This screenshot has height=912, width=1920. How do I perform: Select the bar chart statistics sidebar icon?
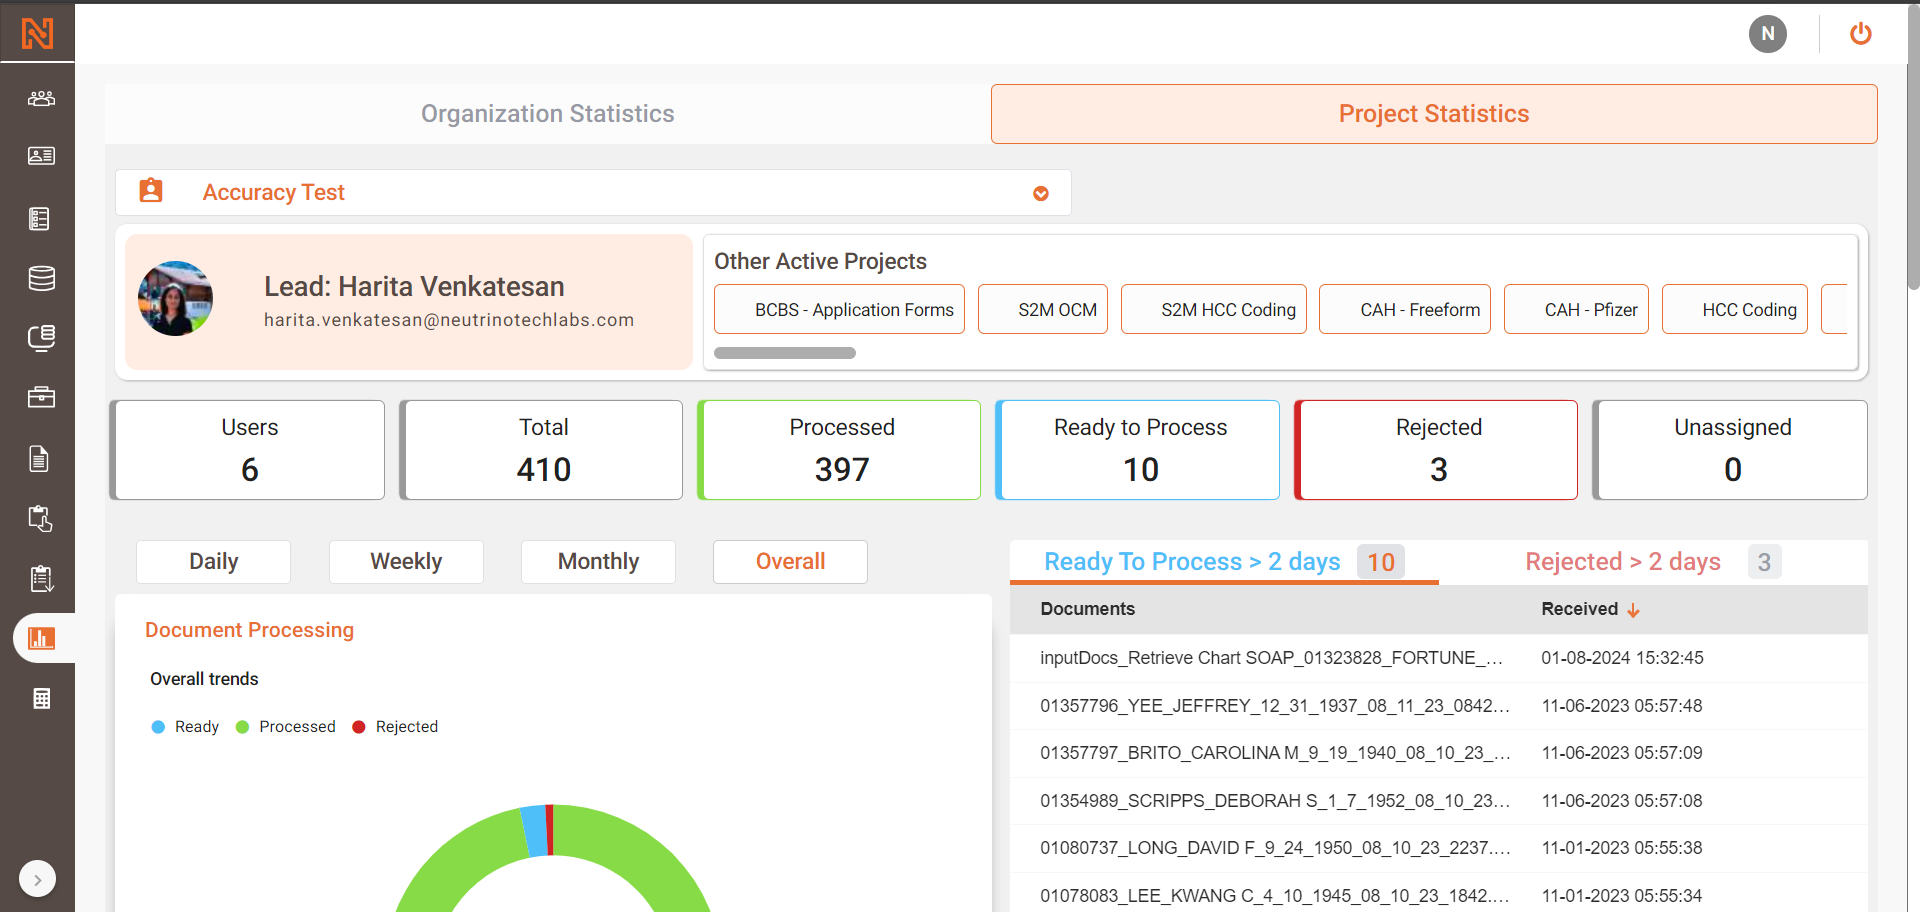pyautogui.click(x=41, y=638)
